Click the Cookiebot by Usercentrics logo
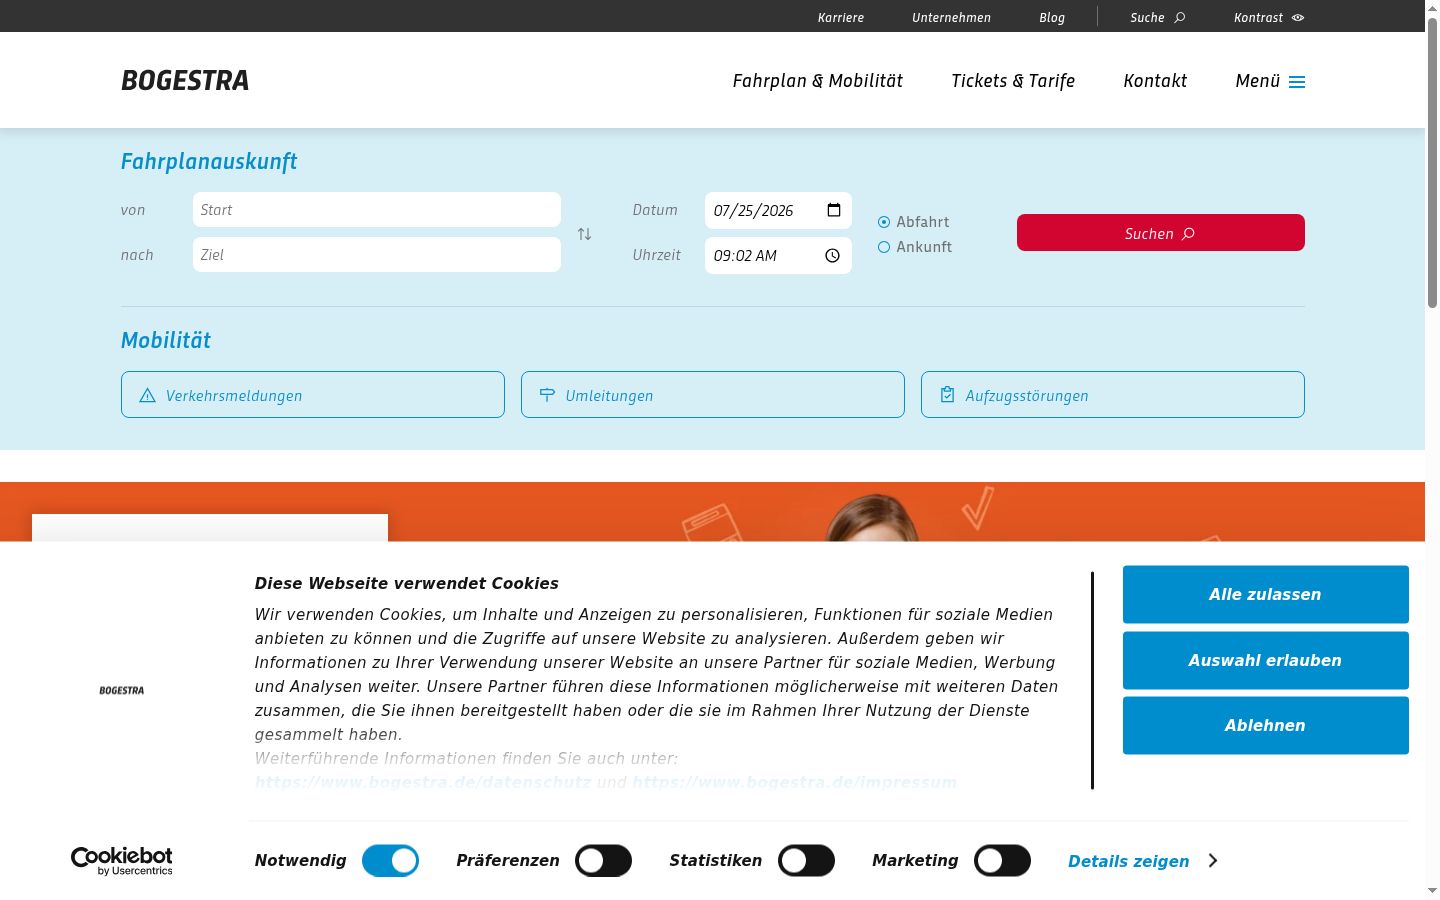Screen dimensions: 1440x900 pyautogui.click(x=121, y=861)
